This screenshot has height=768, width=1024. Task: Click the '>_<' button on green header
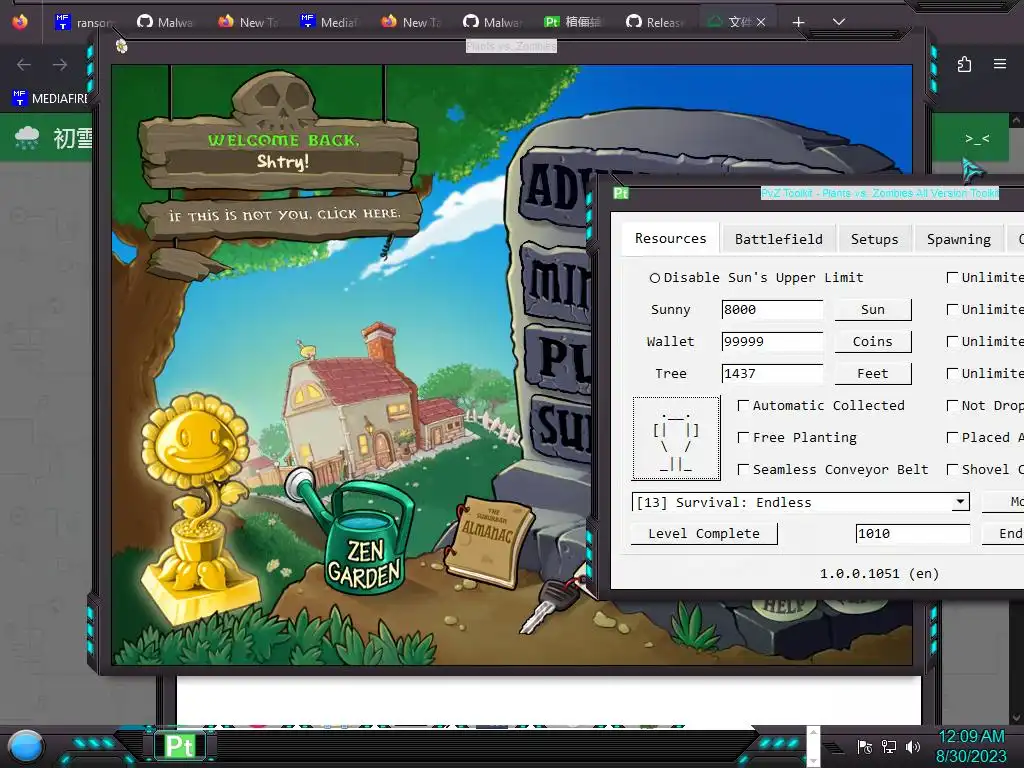977,138
